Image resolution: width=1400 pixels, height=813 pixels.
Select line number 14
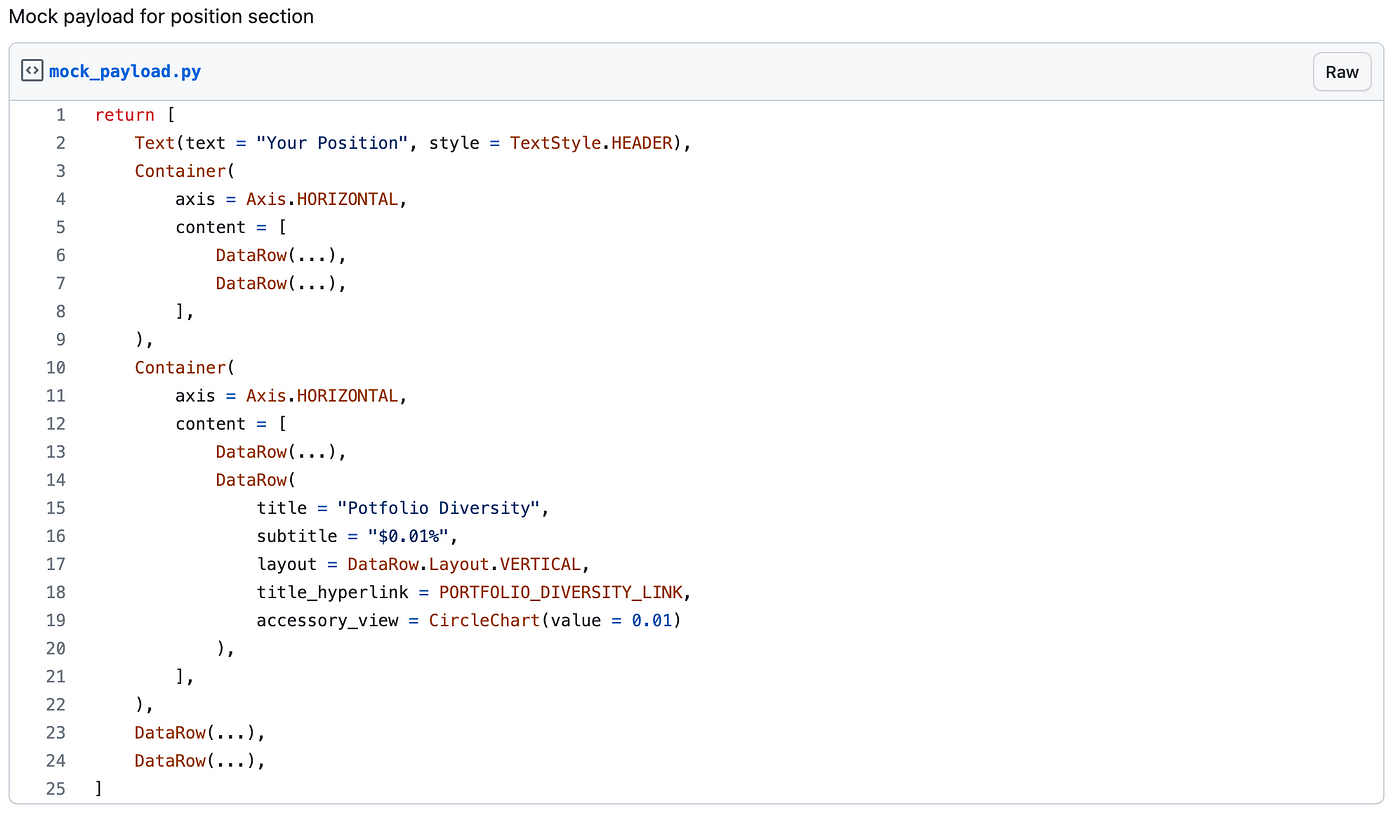coord(55,480)
